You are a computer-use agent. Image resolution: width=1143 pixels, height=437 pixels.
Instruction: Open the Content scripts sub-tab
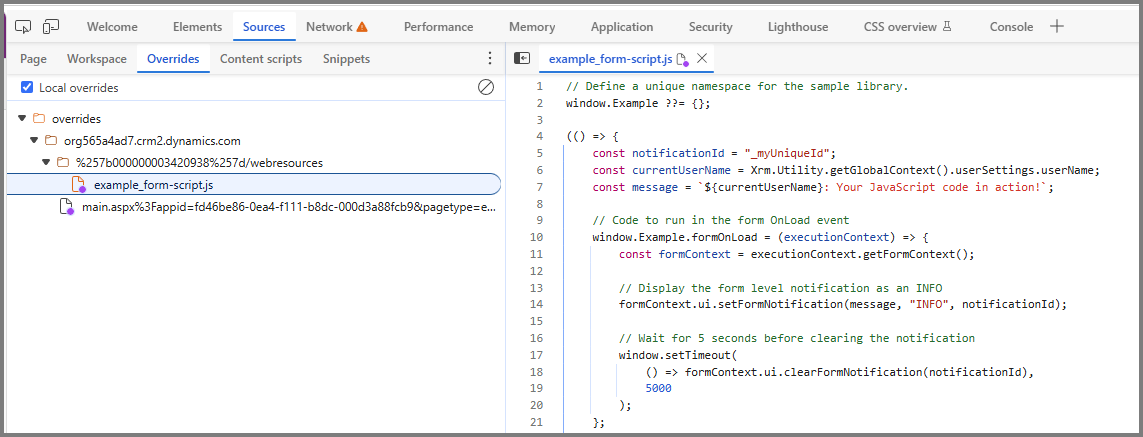point(261,59)
